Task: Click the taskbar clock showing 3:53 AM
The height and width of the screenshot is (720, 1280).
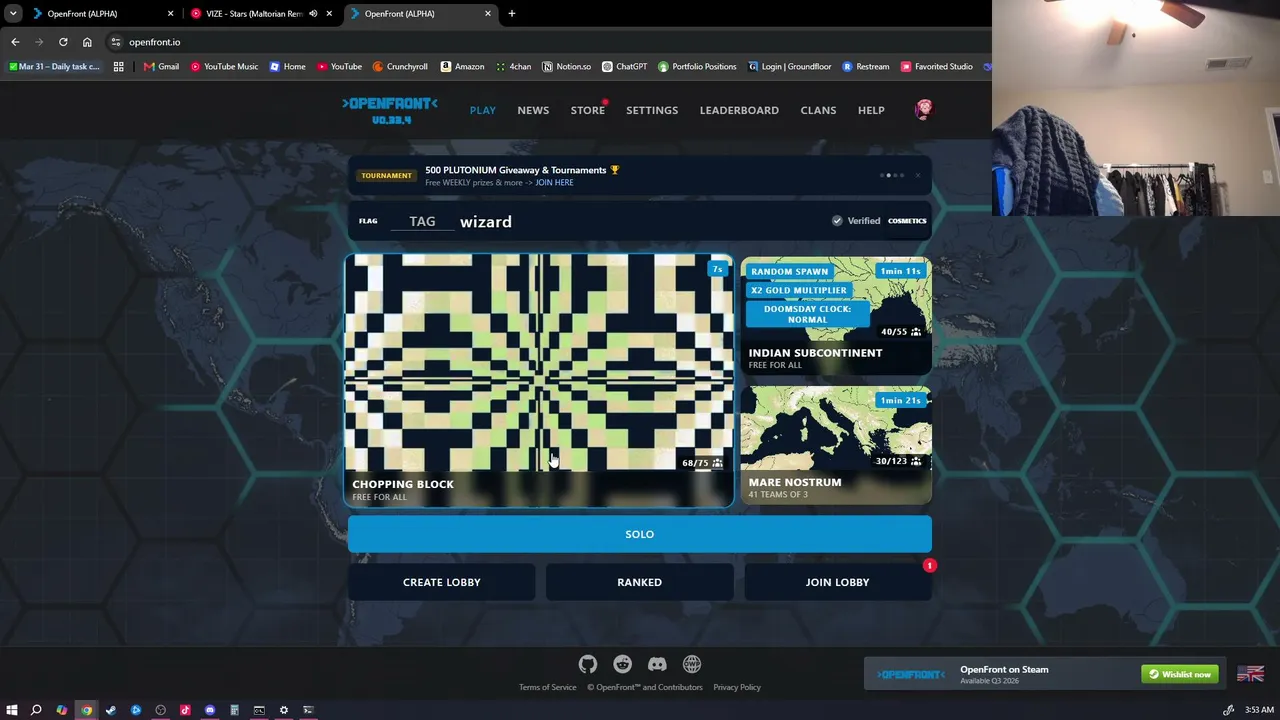Action: coord(1259,710)
